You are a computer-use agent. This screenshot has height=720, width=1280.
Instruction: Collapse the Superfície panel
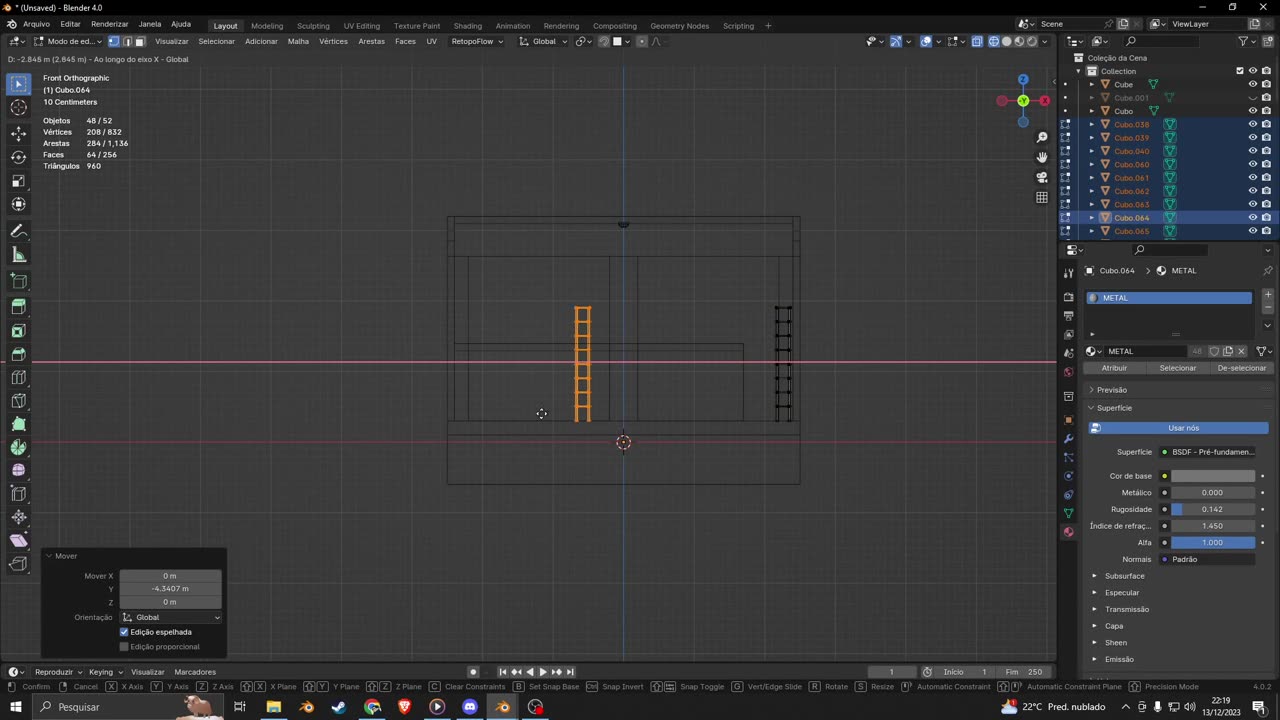(1114, 408)
